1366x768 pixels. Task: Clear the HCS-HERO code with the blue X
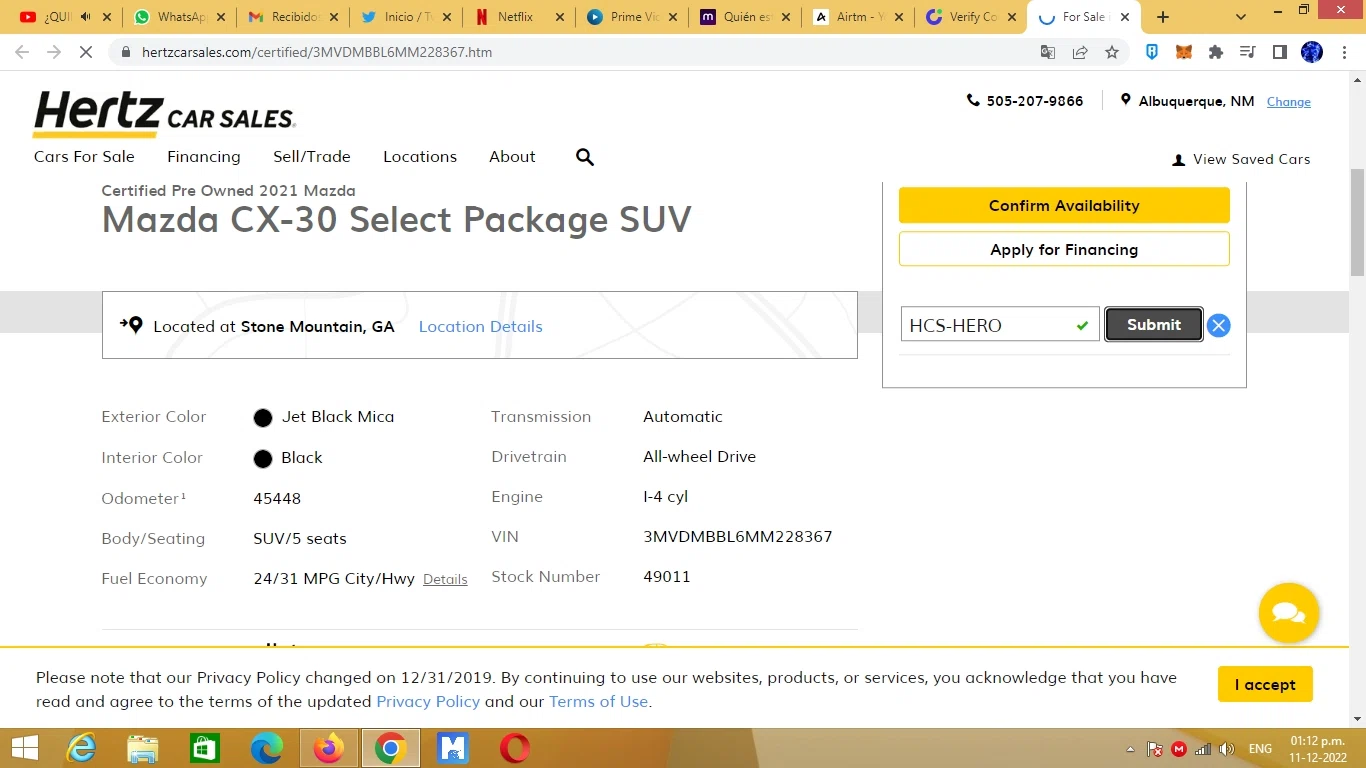point(1218,325)
